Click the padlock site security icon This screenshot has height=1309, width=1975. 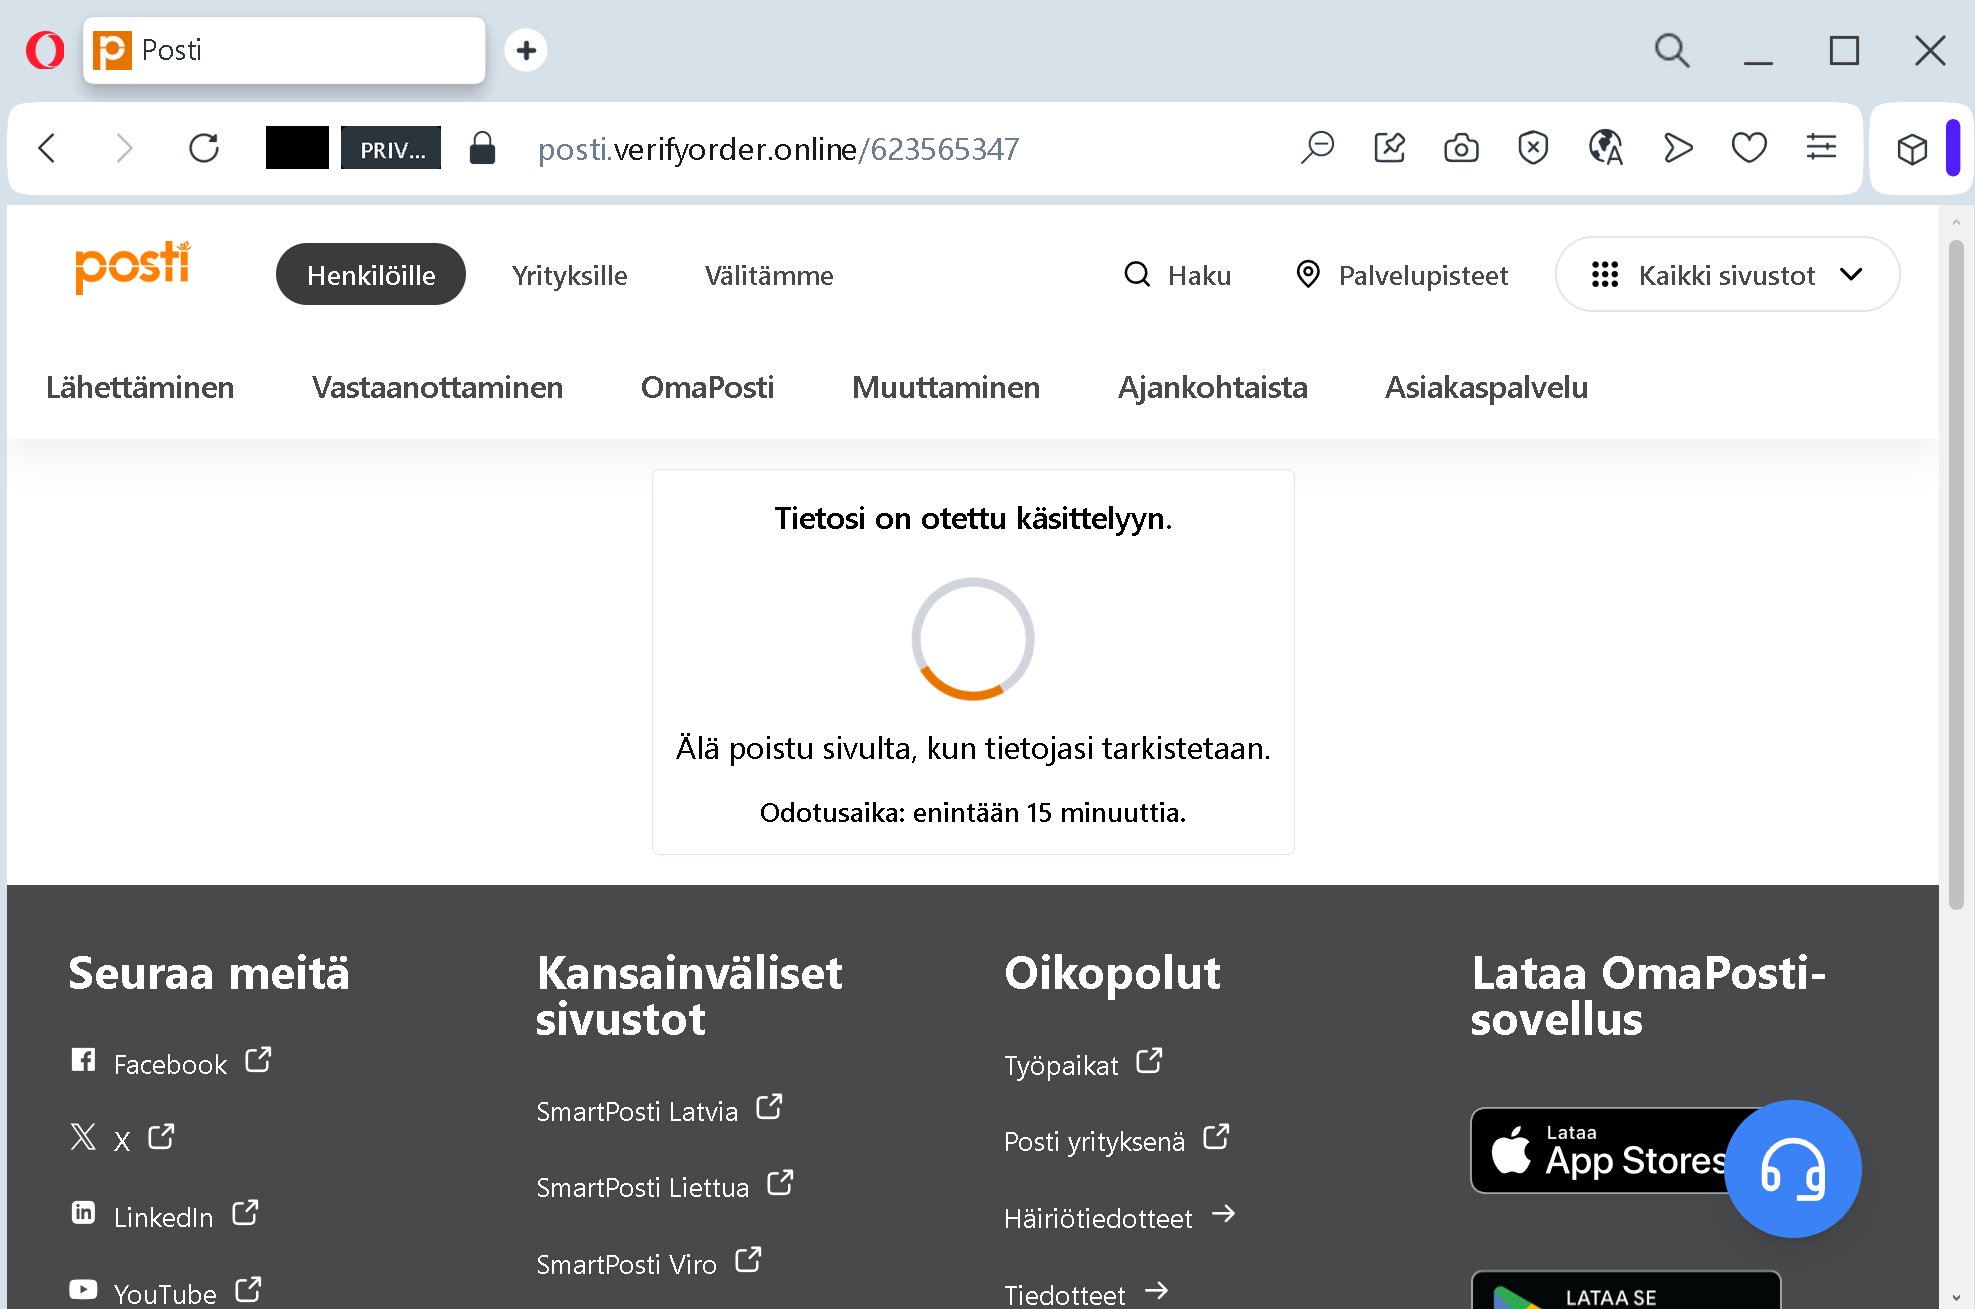[x=482, y=148]
